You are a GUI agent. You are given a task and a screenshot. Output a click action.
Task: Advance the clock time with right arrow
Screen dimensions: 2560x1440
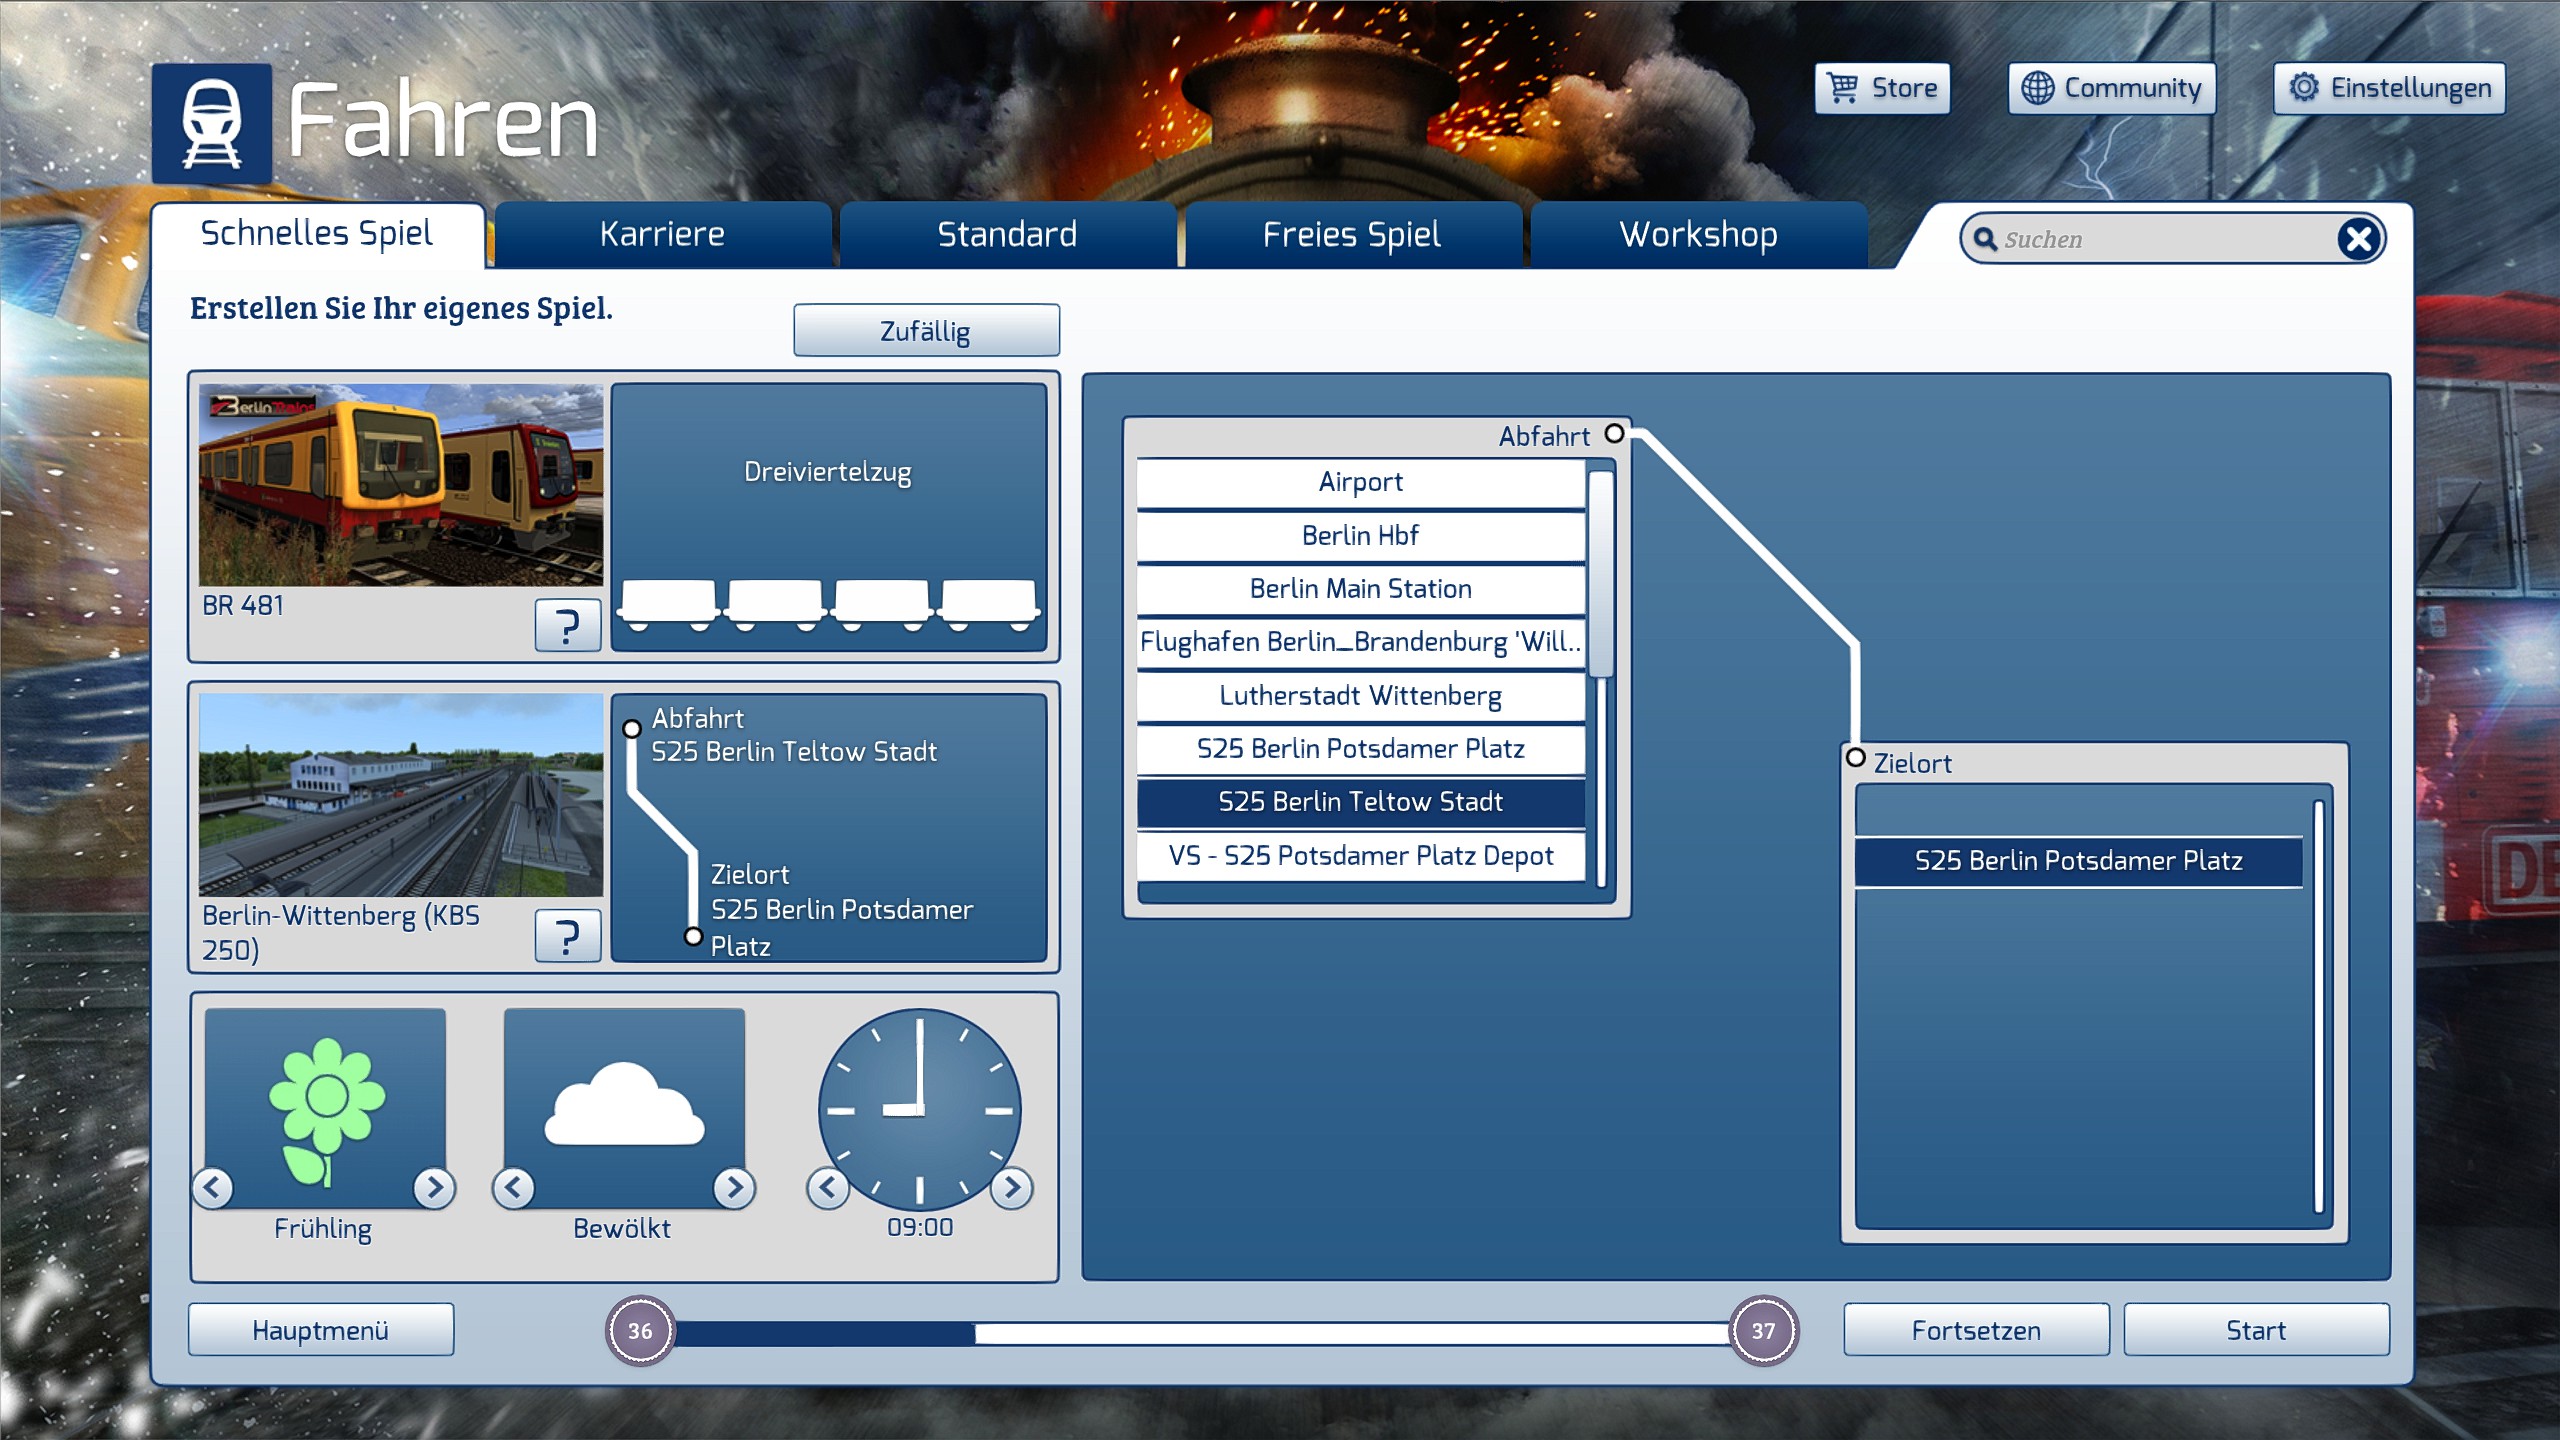pyautogui.click(x=1012, y=1187)
